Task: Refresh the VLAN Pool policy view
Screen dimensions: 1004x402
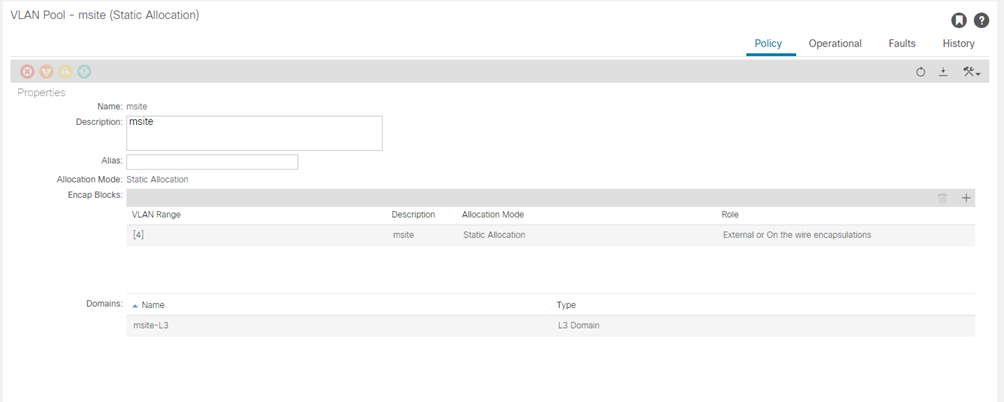Action: pyautogui.click(x=921, y=72)
